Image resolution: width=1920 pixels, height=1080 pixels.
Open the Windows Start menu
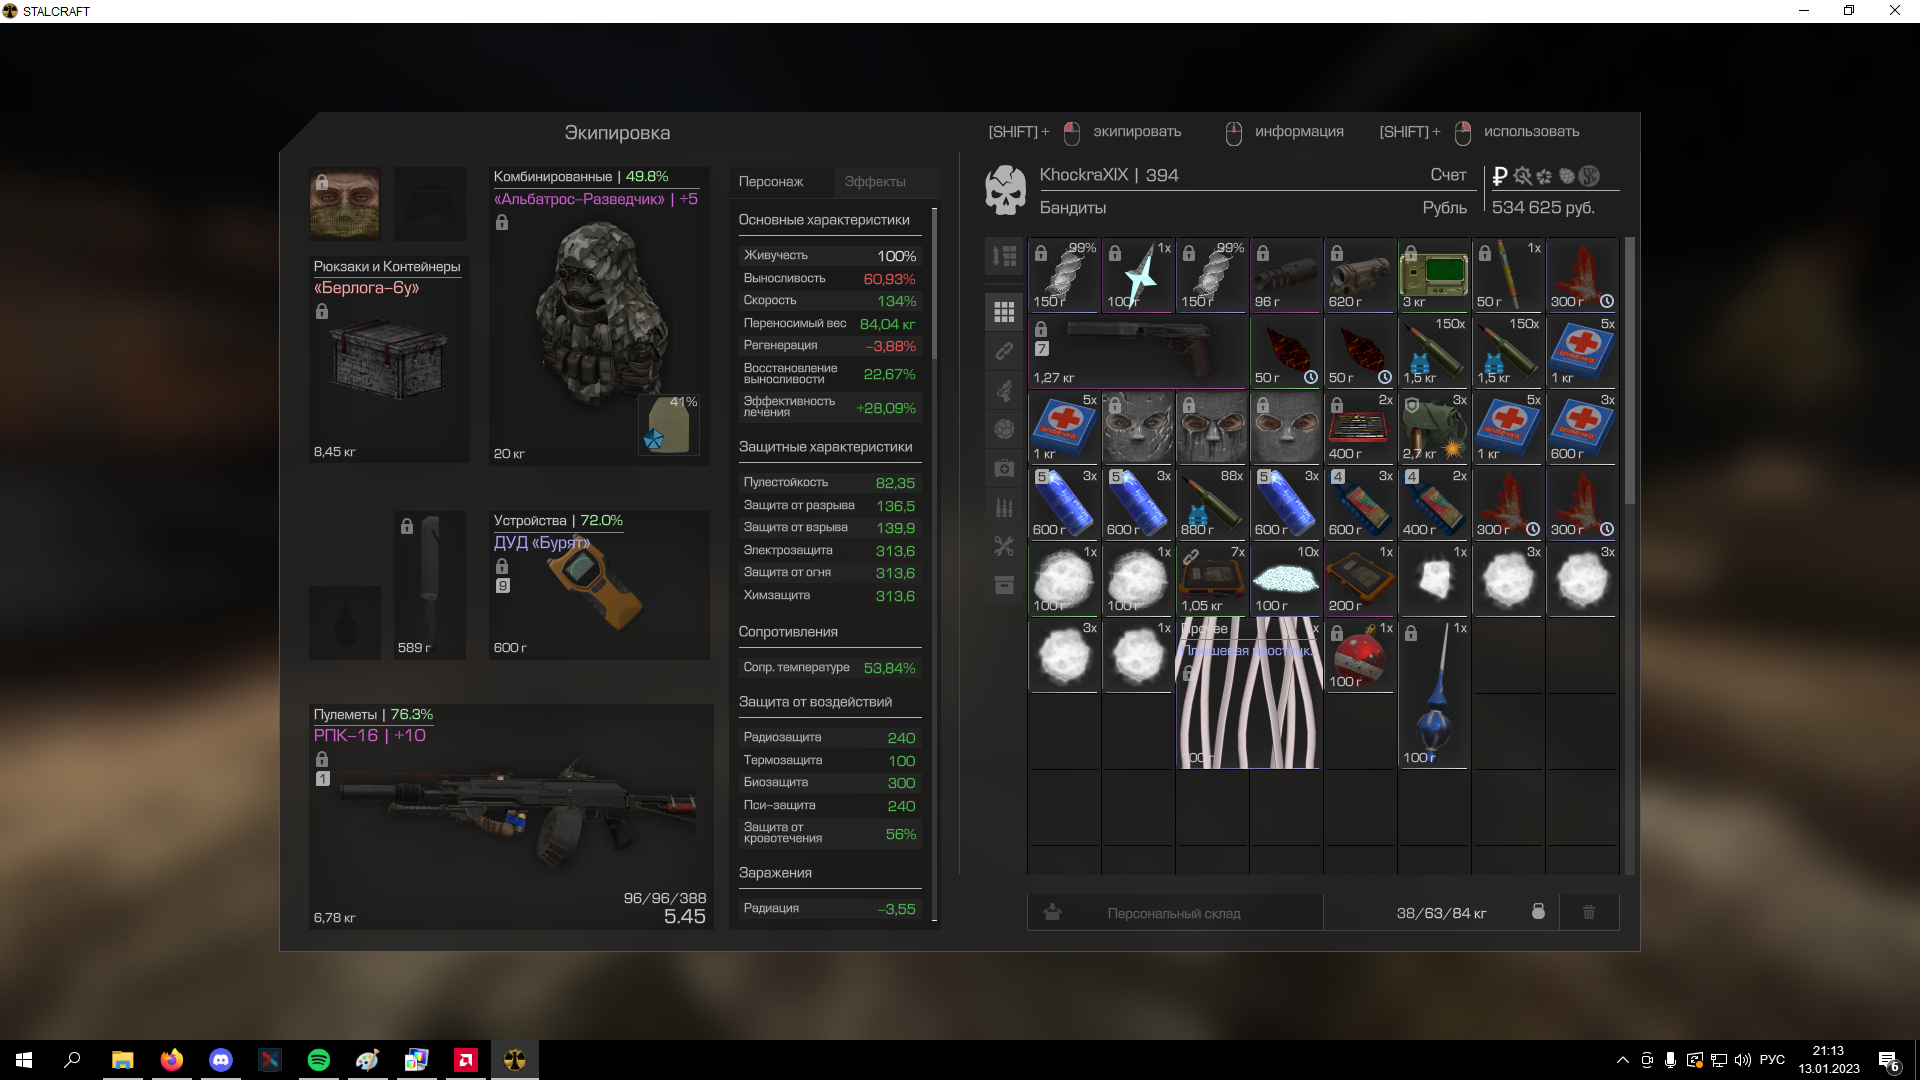click(x=24, y=1060)
